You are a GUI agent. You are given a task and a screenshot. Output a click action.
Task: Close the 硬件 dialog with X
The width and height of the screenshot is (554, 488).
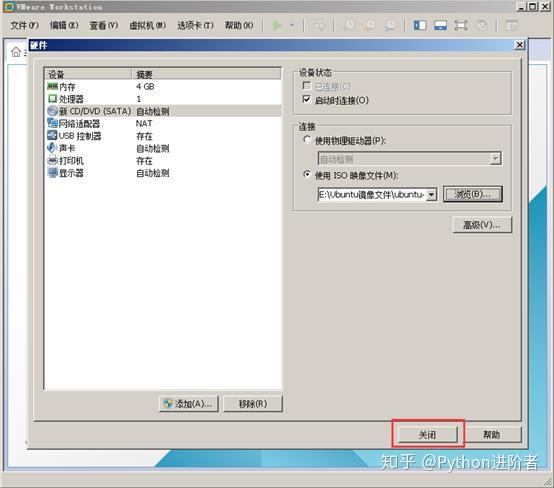point(520,45)
